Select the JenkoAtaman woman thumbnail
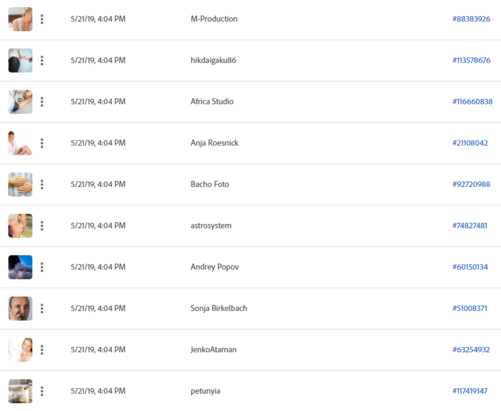Screen dimensions: 501x411 click(x=20, y=350)
